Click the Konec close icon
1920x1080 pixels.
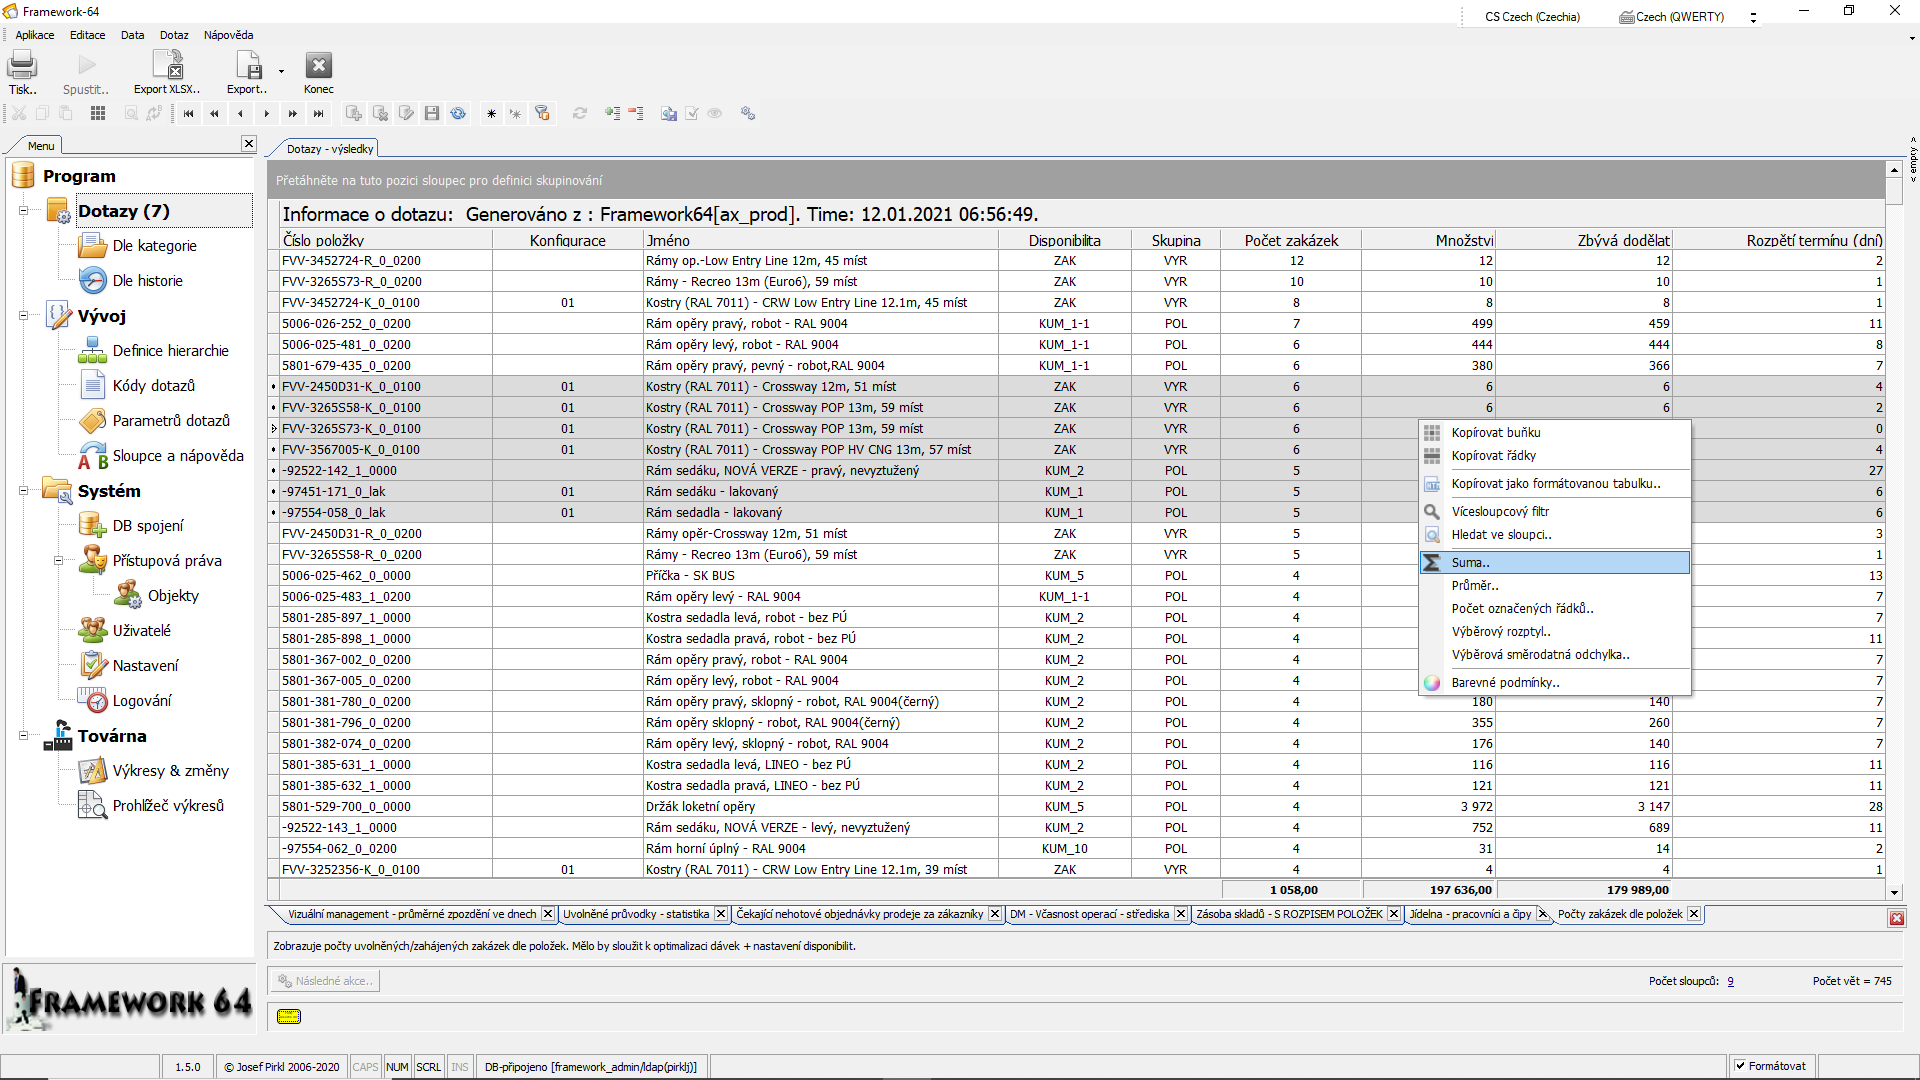318,66
